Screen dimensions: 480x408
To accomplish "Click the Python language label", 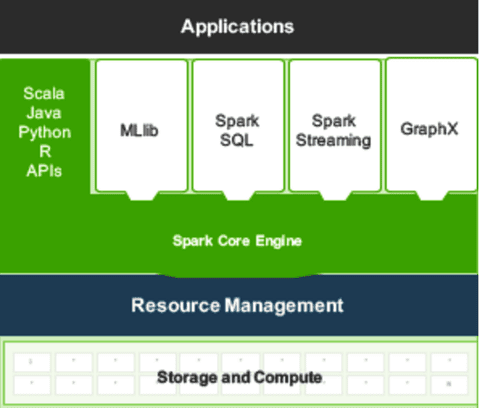I will (45, 133).
